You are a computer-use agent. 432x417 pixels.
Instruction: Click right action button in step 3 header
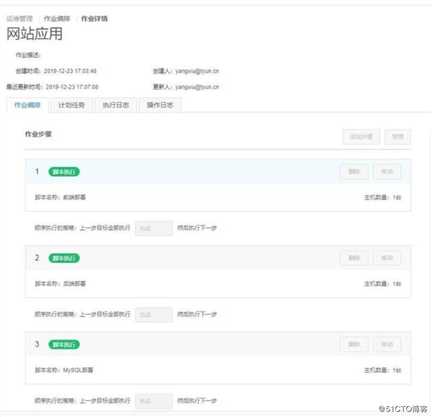(x=387, y=344)
